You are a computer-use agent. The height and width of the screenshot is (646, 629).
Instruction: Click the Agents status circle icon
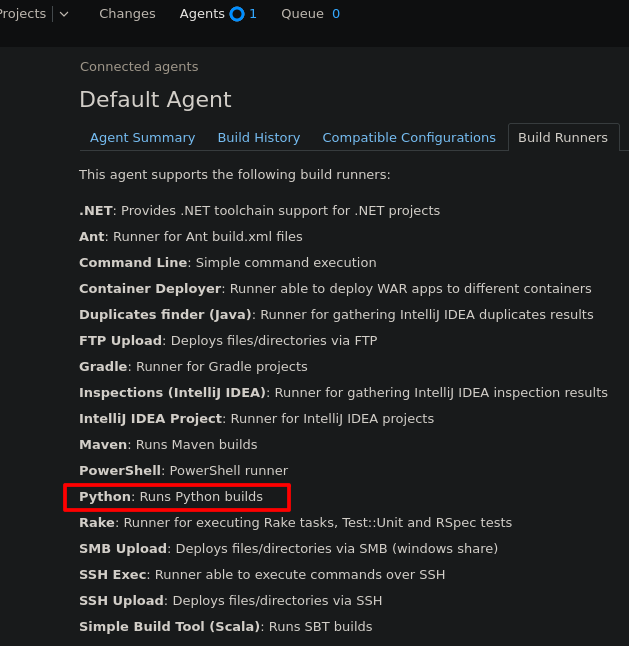237,14
